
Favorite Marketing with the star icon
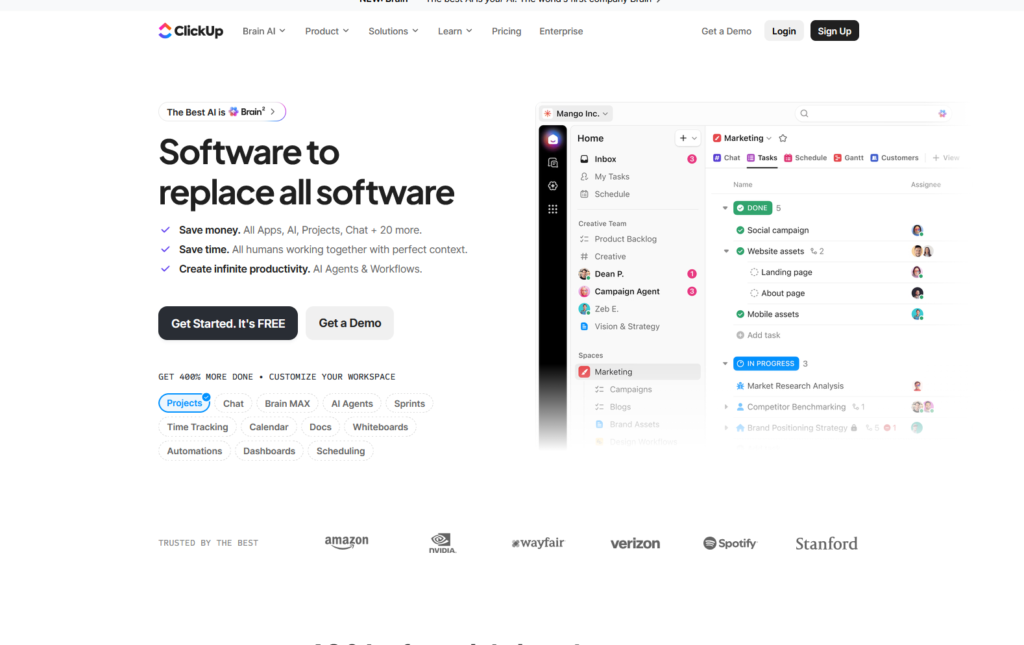(x=783, y=138)
